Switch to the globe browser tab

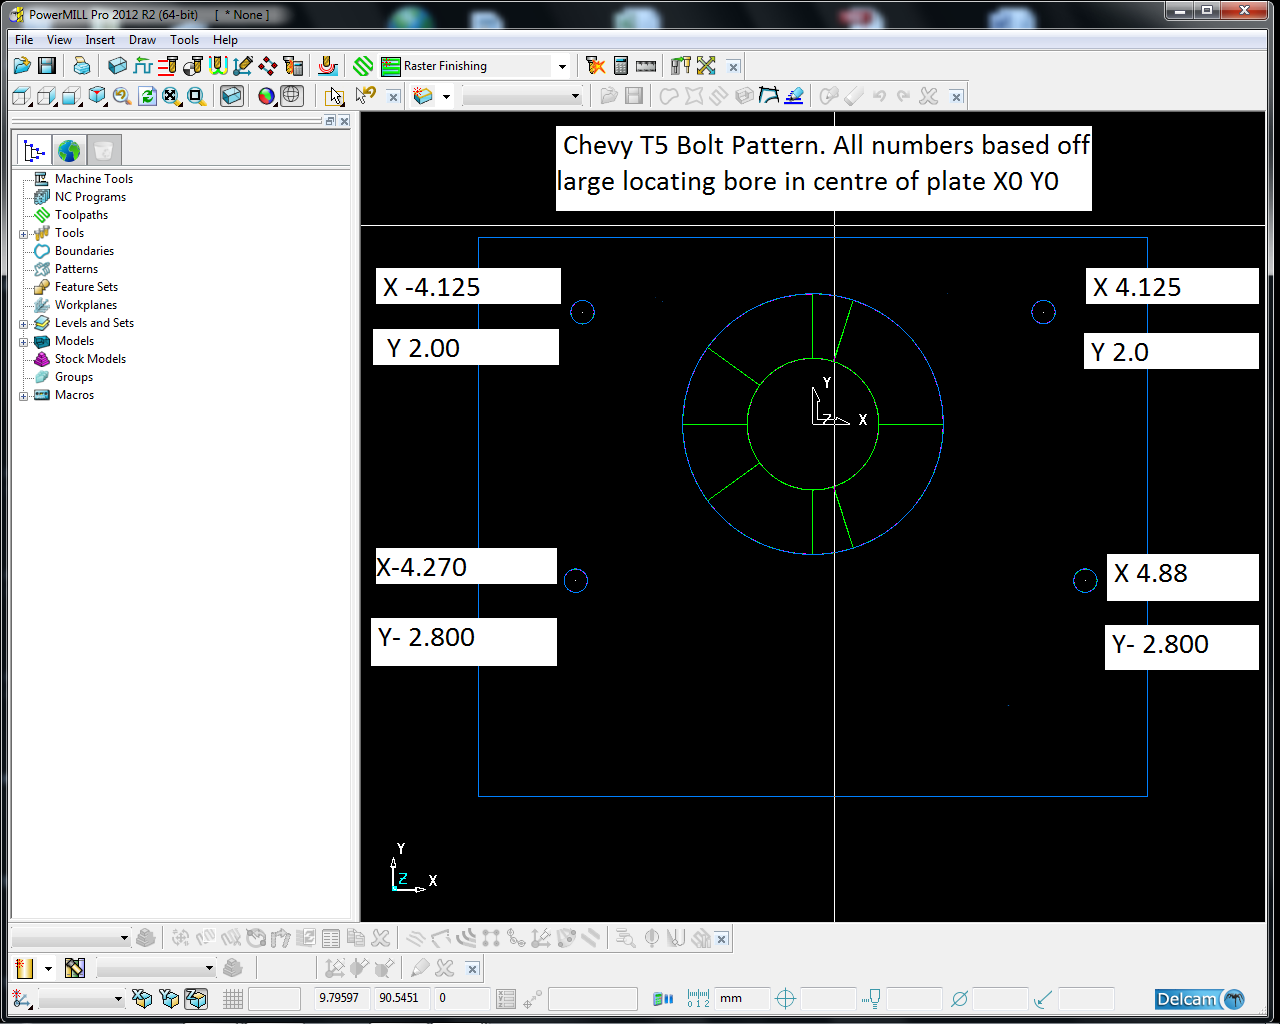pos(69,151)
